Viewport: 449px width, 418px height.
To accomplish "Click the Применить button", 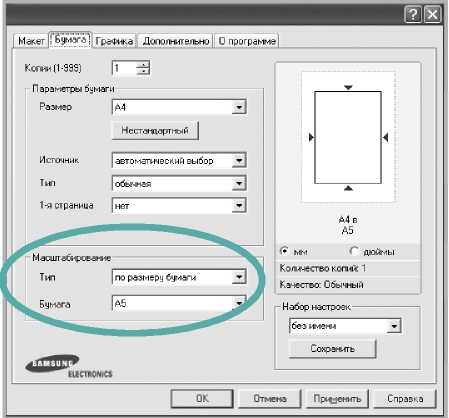I will click(337, 399).
